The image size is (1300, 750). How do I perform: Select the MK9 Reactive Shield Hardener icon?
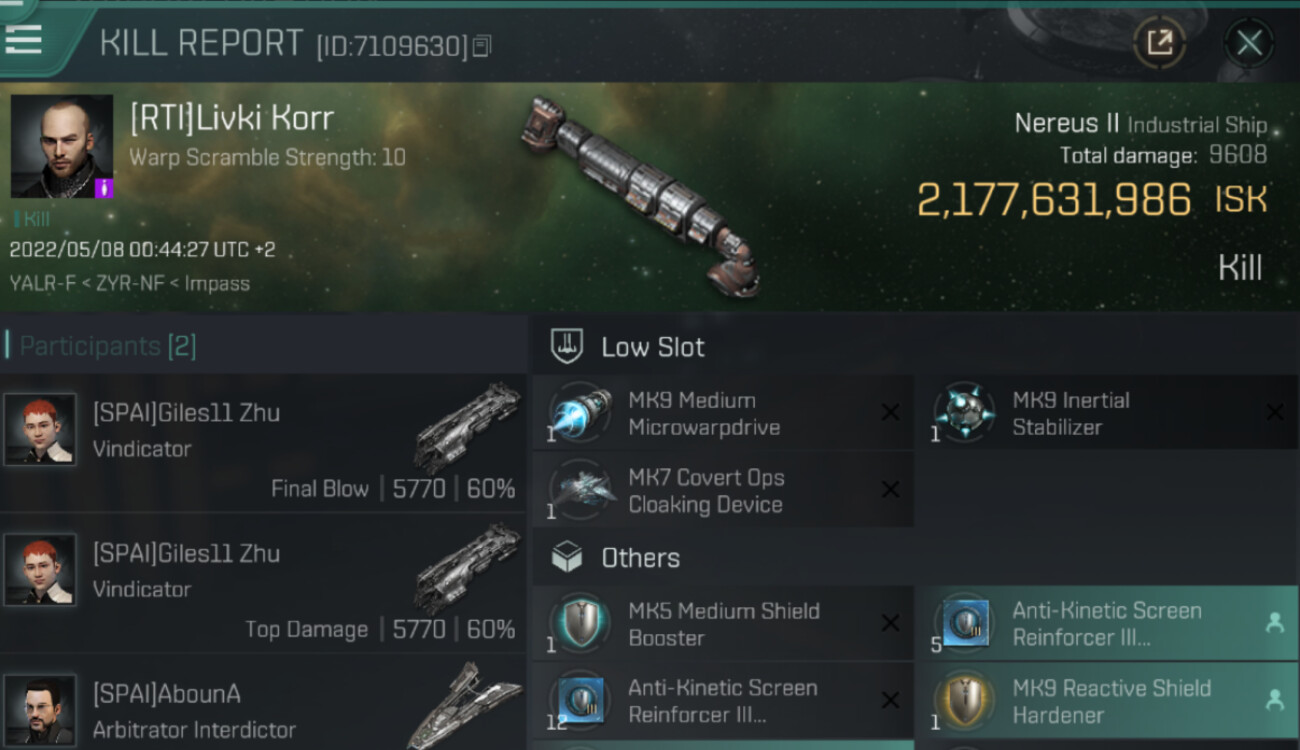(965, 700)
